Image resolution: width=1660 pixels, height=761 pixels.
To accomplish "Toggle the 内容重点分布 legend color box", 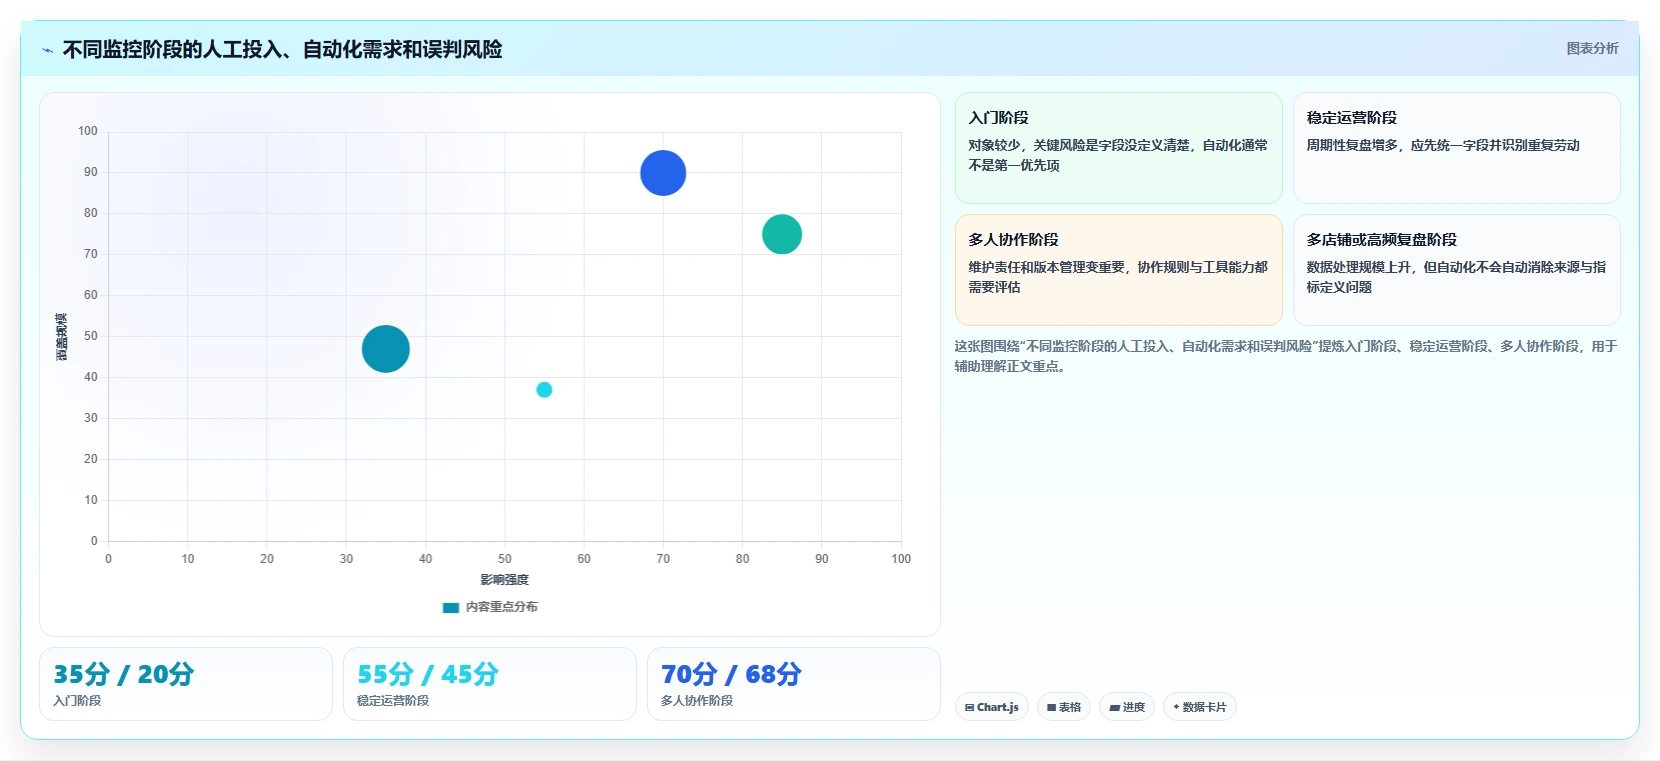I will 451,607.
